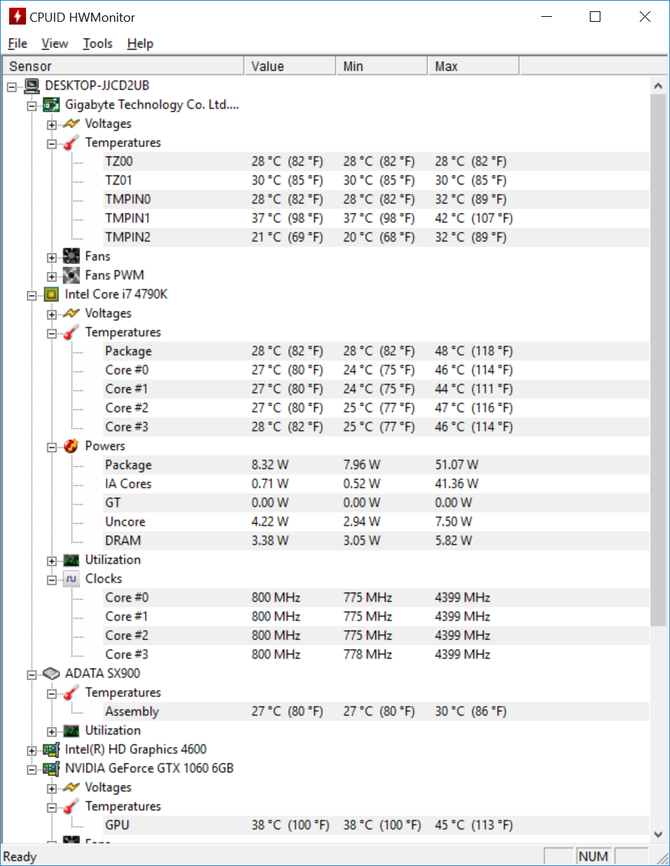Select Core #3 under Clocks
Viewport: 670px width, 866px height.
coord(376,654)
